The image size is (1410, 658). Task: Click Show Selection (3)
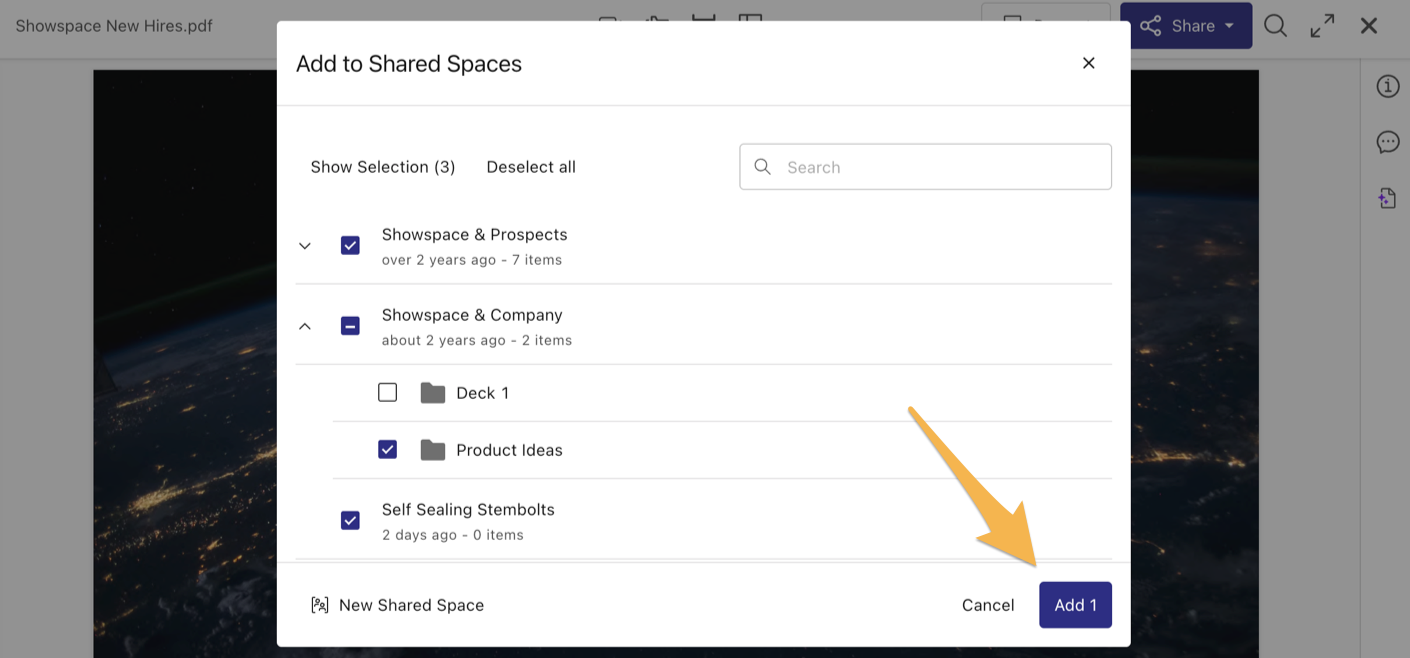click(382, 166)
